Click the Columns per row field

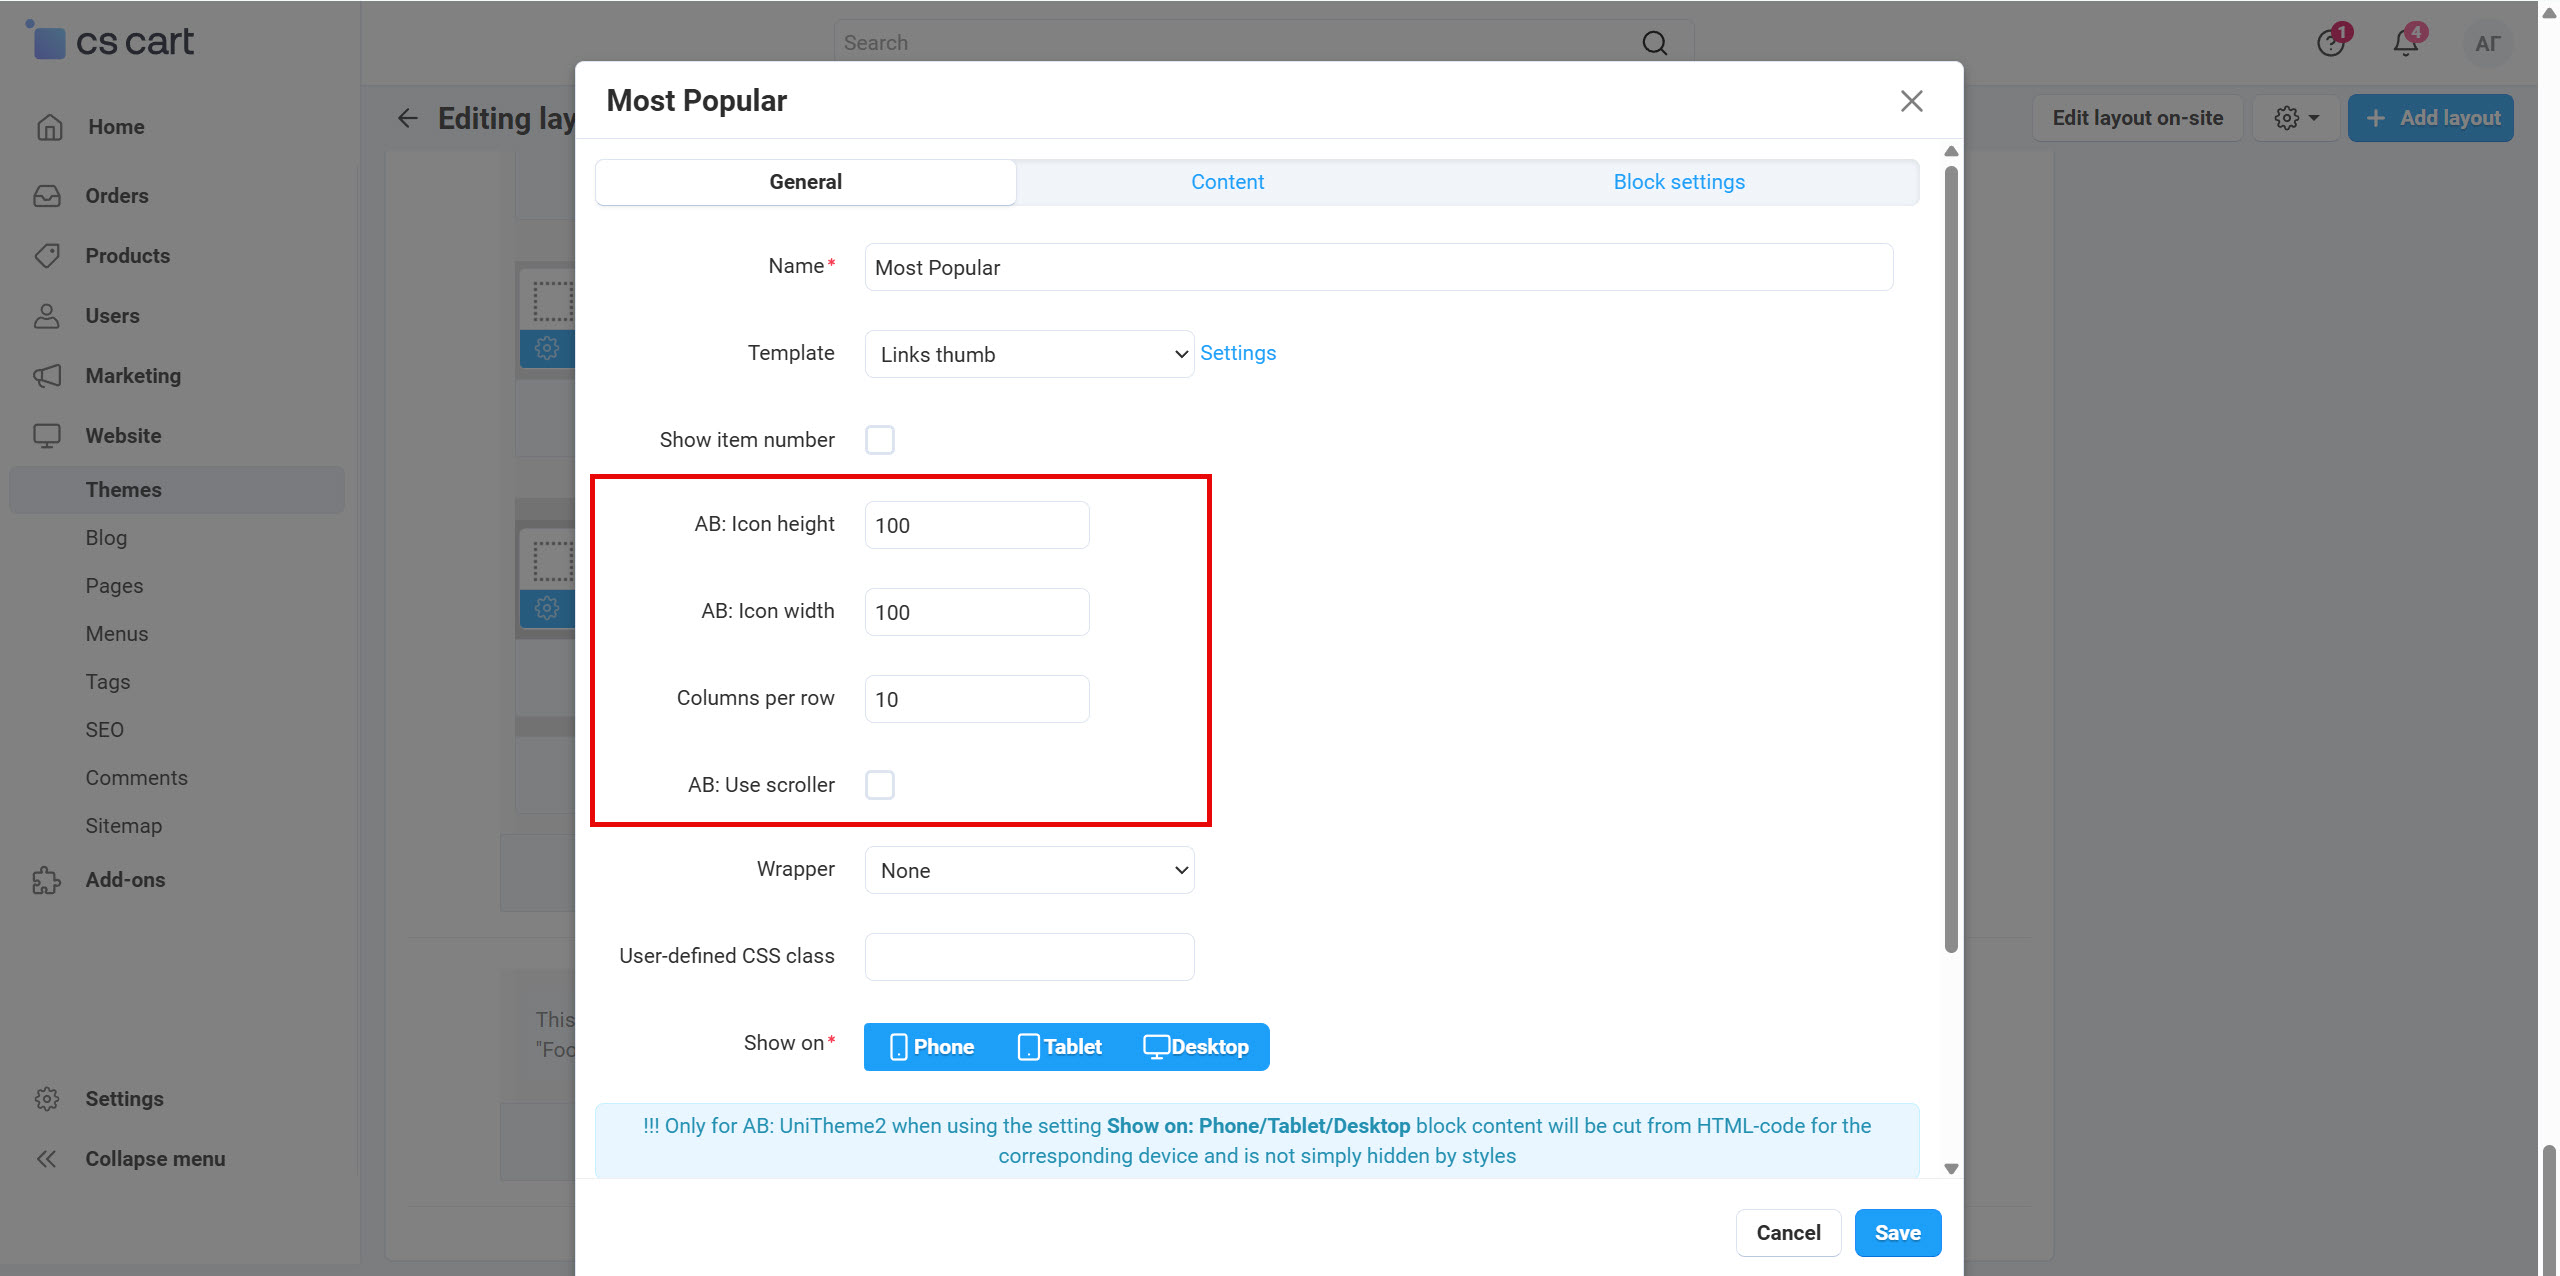(x=976, y=699)
